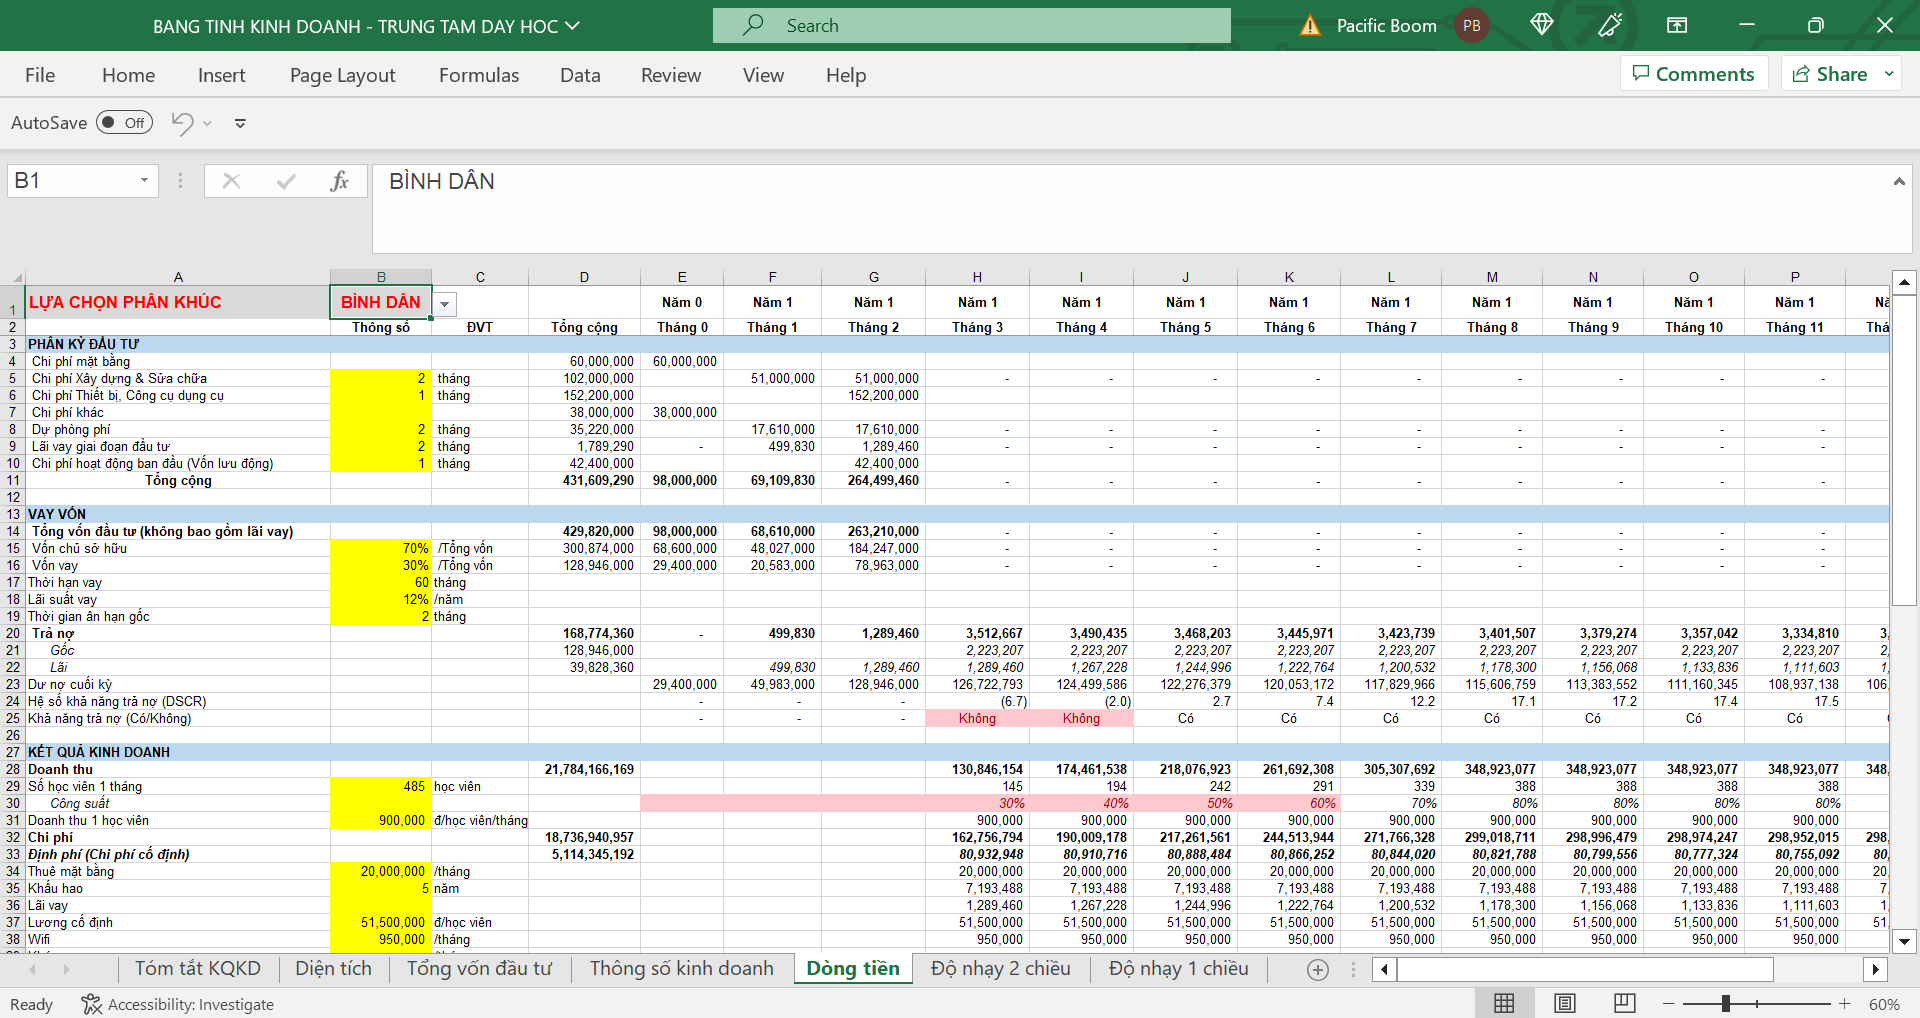The height and width of the screenshot is (1018, 1920).
Task: Open dropdown next to BÌNH DÂN cell
Action: 445,304
